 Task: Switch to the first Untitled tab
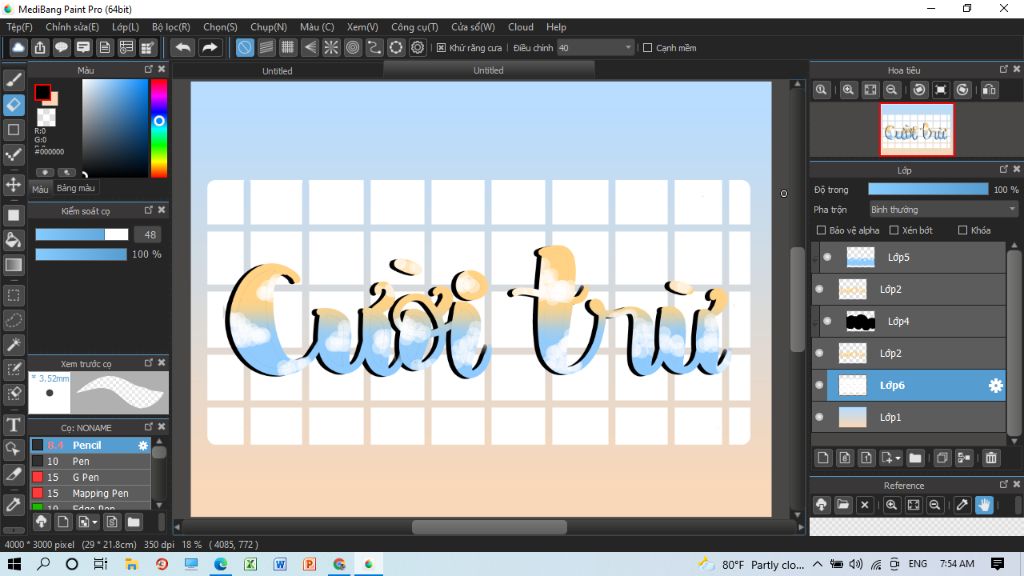277,71
